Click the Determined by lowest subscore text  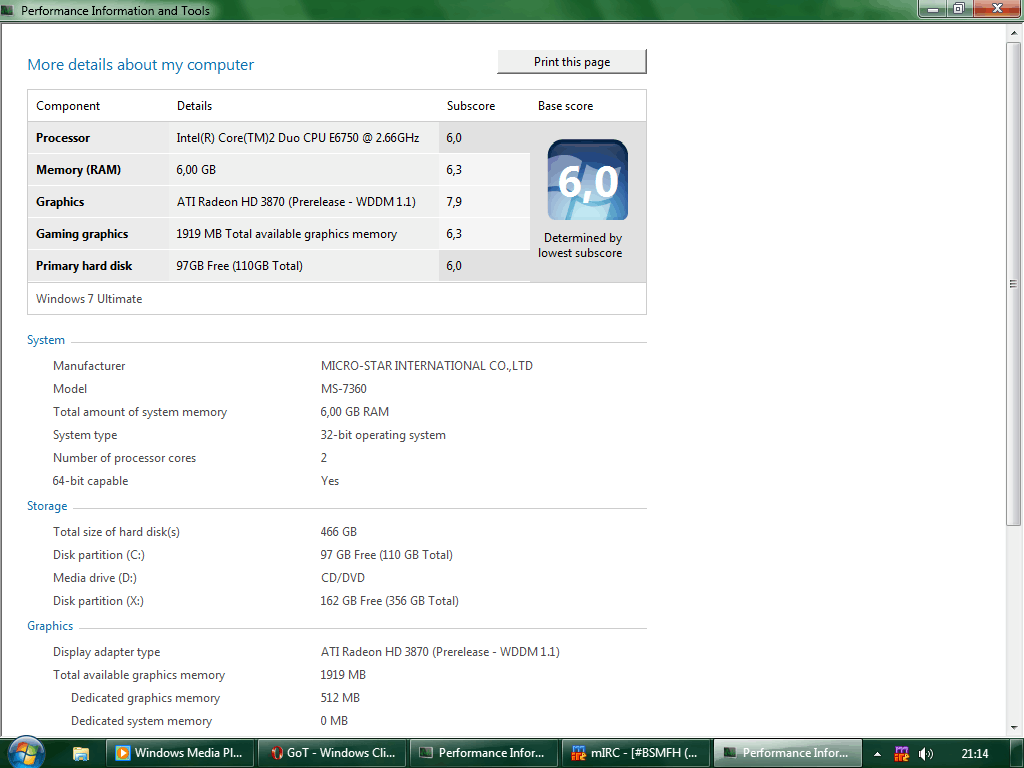pos(581,246)
